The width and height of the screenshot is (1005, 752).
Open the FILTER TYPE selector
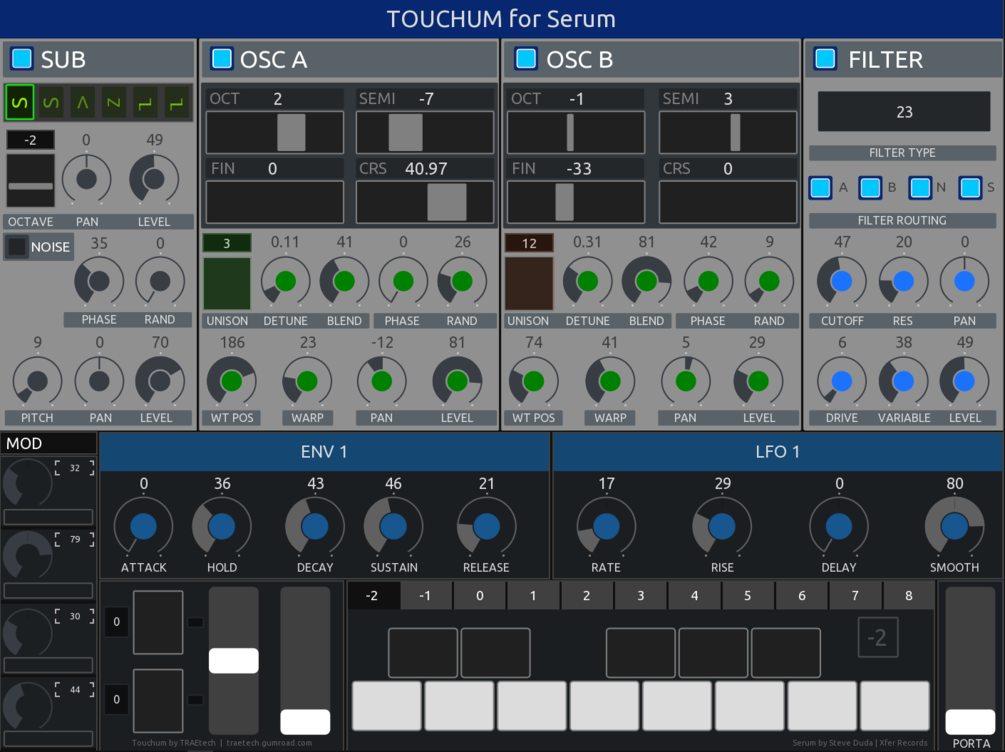[903, 153]
